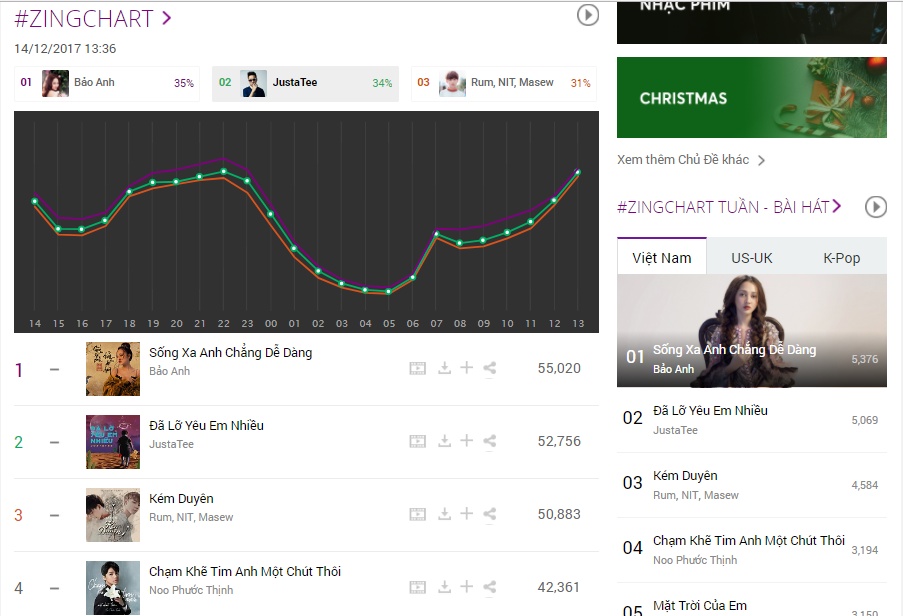The image size is (903, 616).
Task: Share the song Sống Xa Anh Chẳng Dễ Dàng
Action: 490,368
